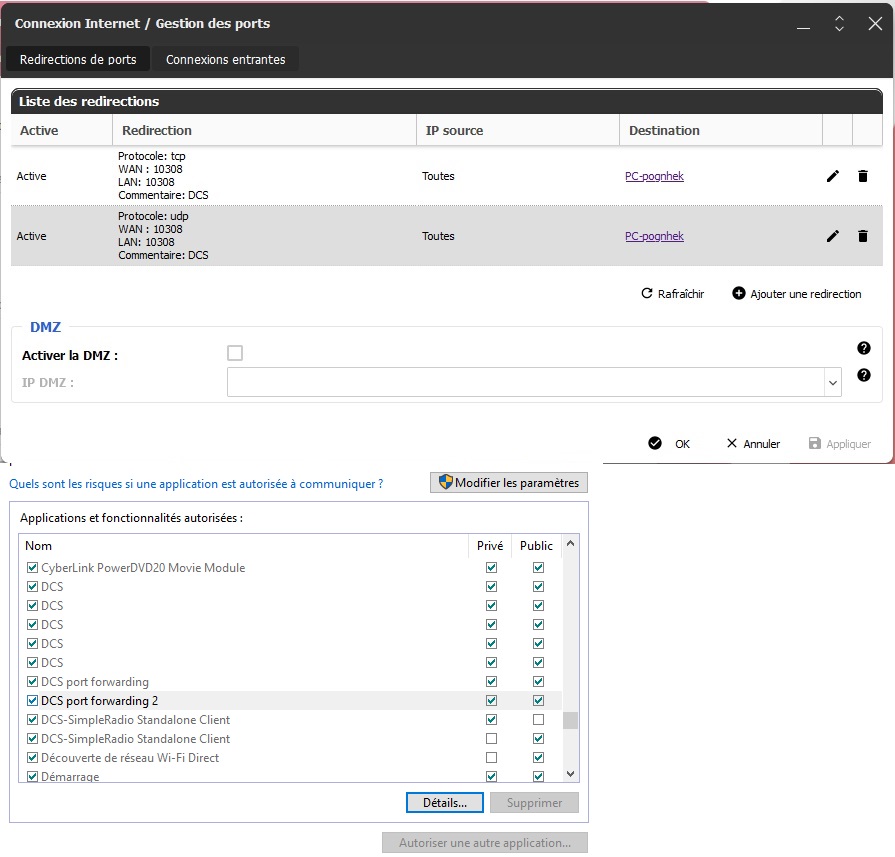Click the Destination column header

721,130
